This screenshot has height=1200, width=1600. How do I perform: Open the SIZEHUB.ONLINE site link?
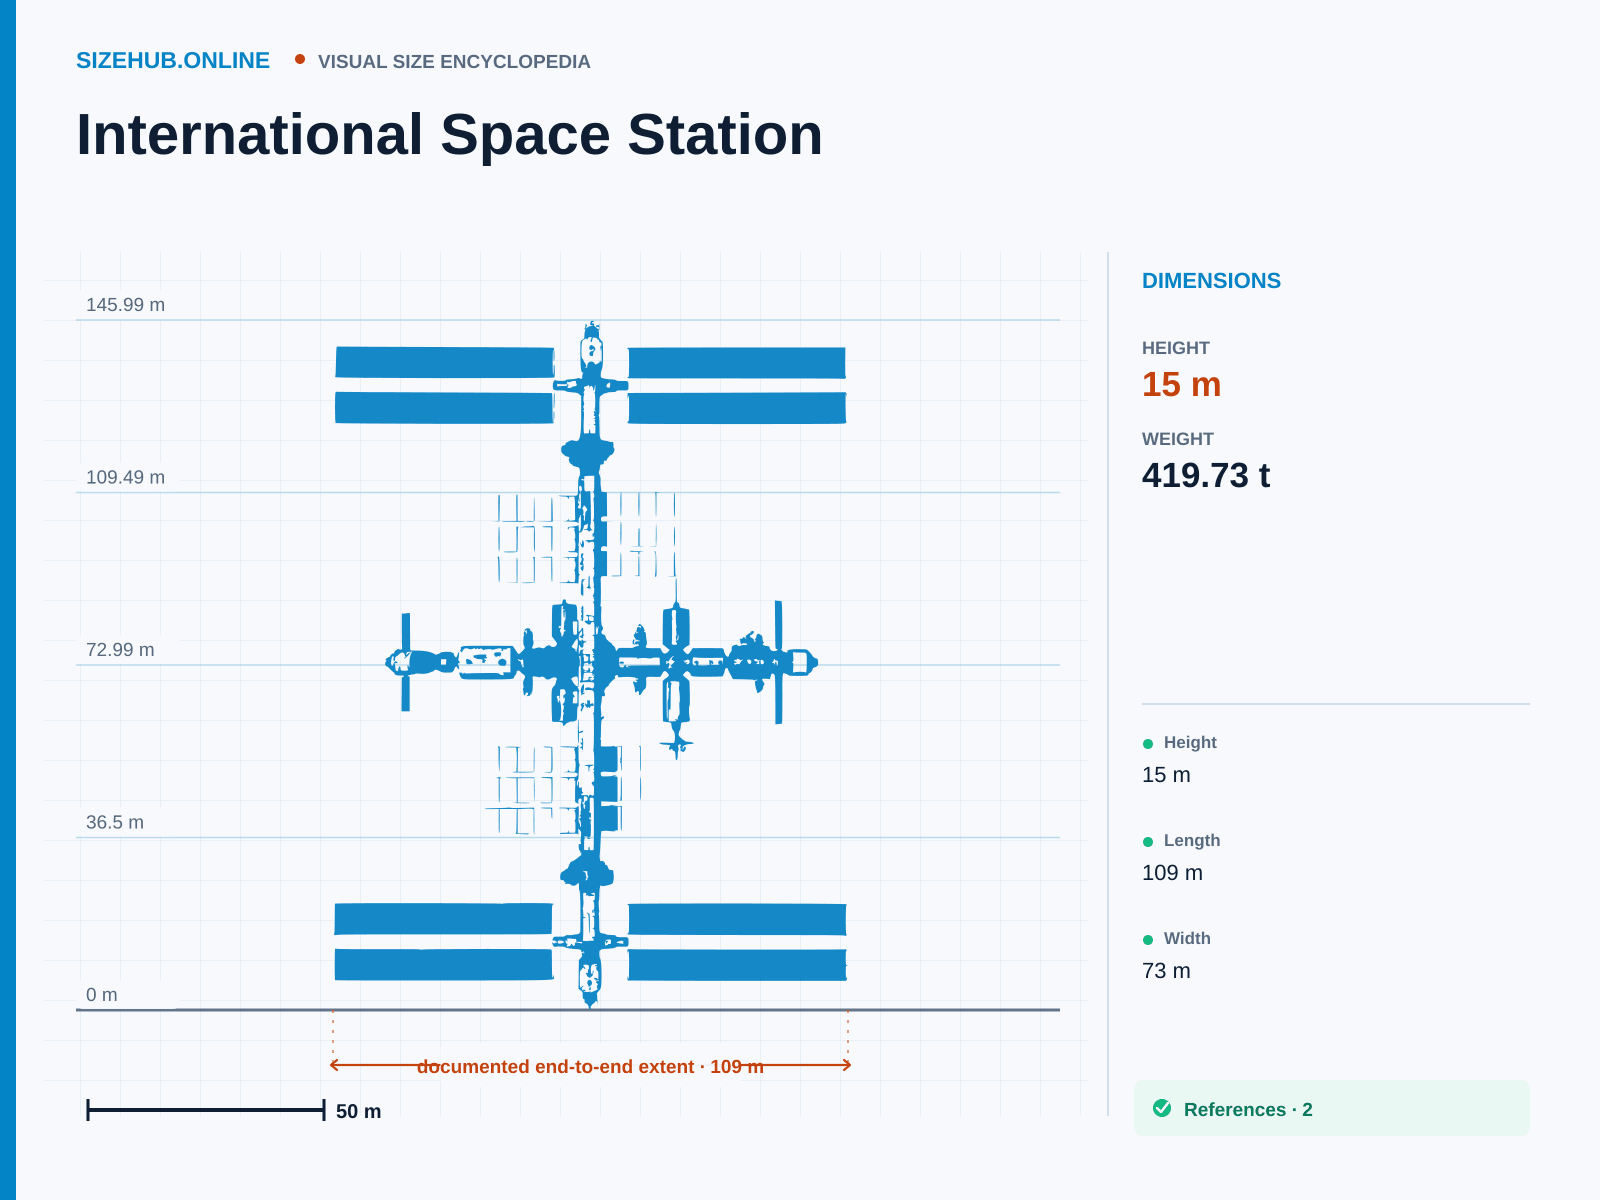173,61
